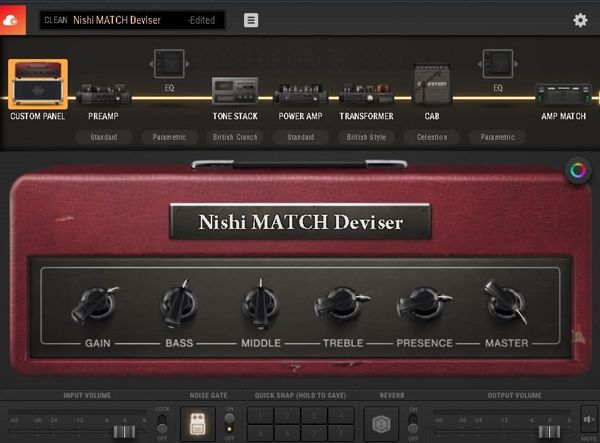Click left arrow of second EQ
Image resolution: width=600 pixels, height=443 pixels.
[479, 64]
